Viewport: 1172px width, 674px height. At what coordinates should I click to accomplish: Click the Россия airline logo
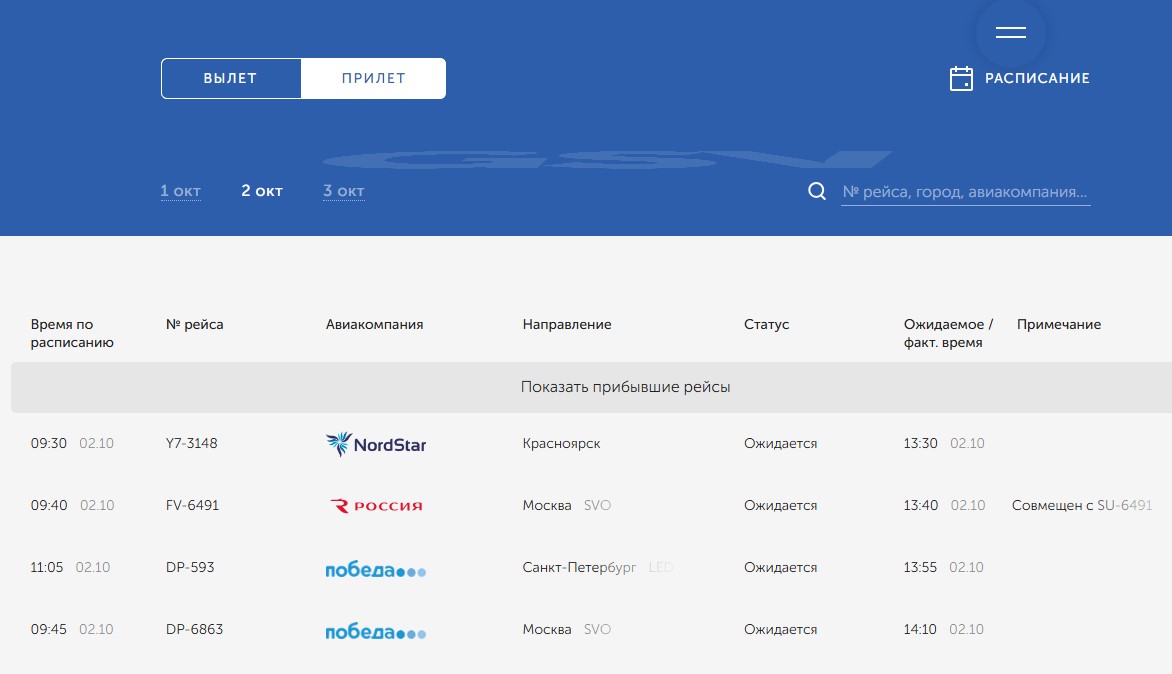[376, 506]
